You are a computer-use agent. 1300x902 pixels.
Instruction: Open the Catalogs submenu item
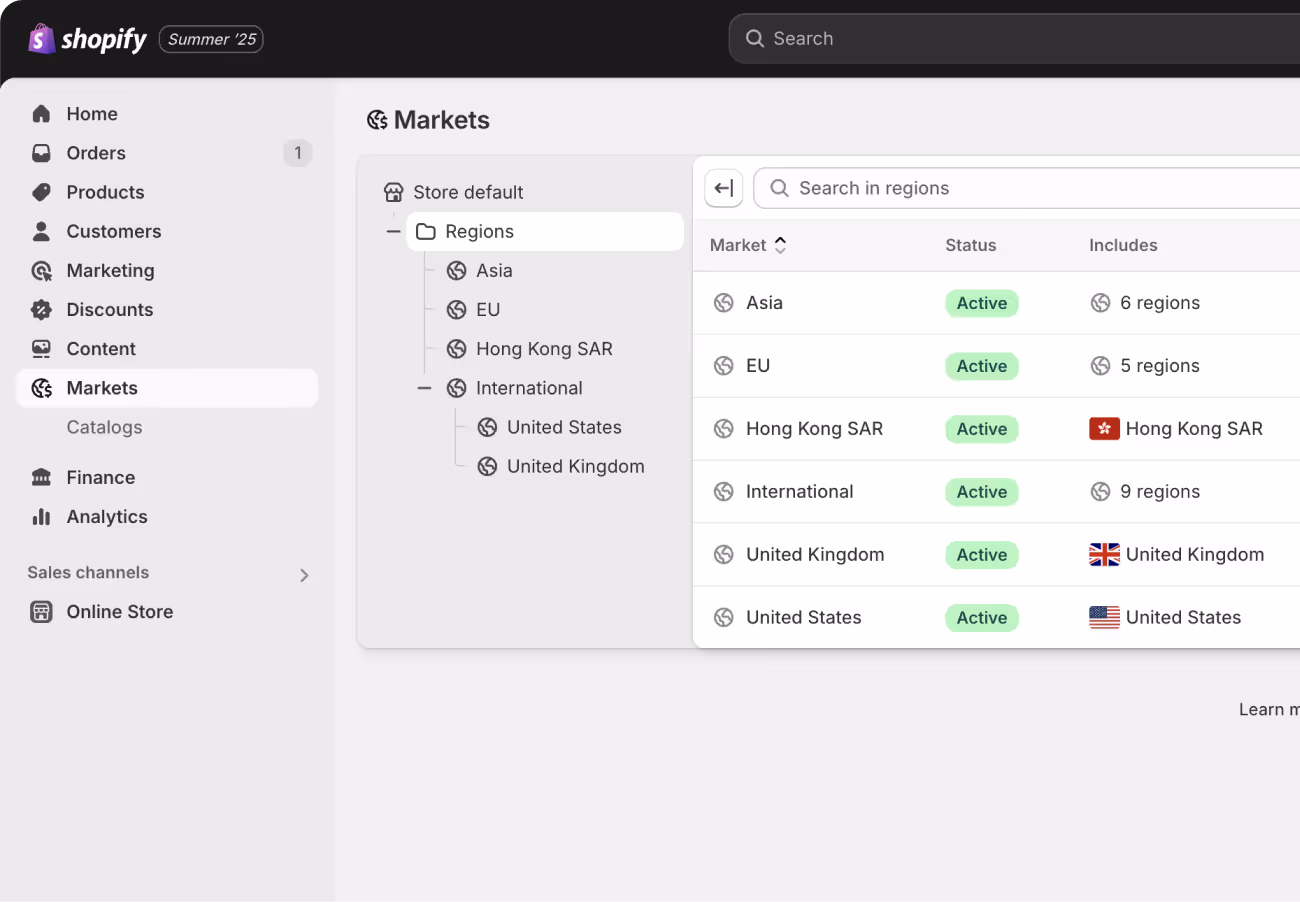104,427
